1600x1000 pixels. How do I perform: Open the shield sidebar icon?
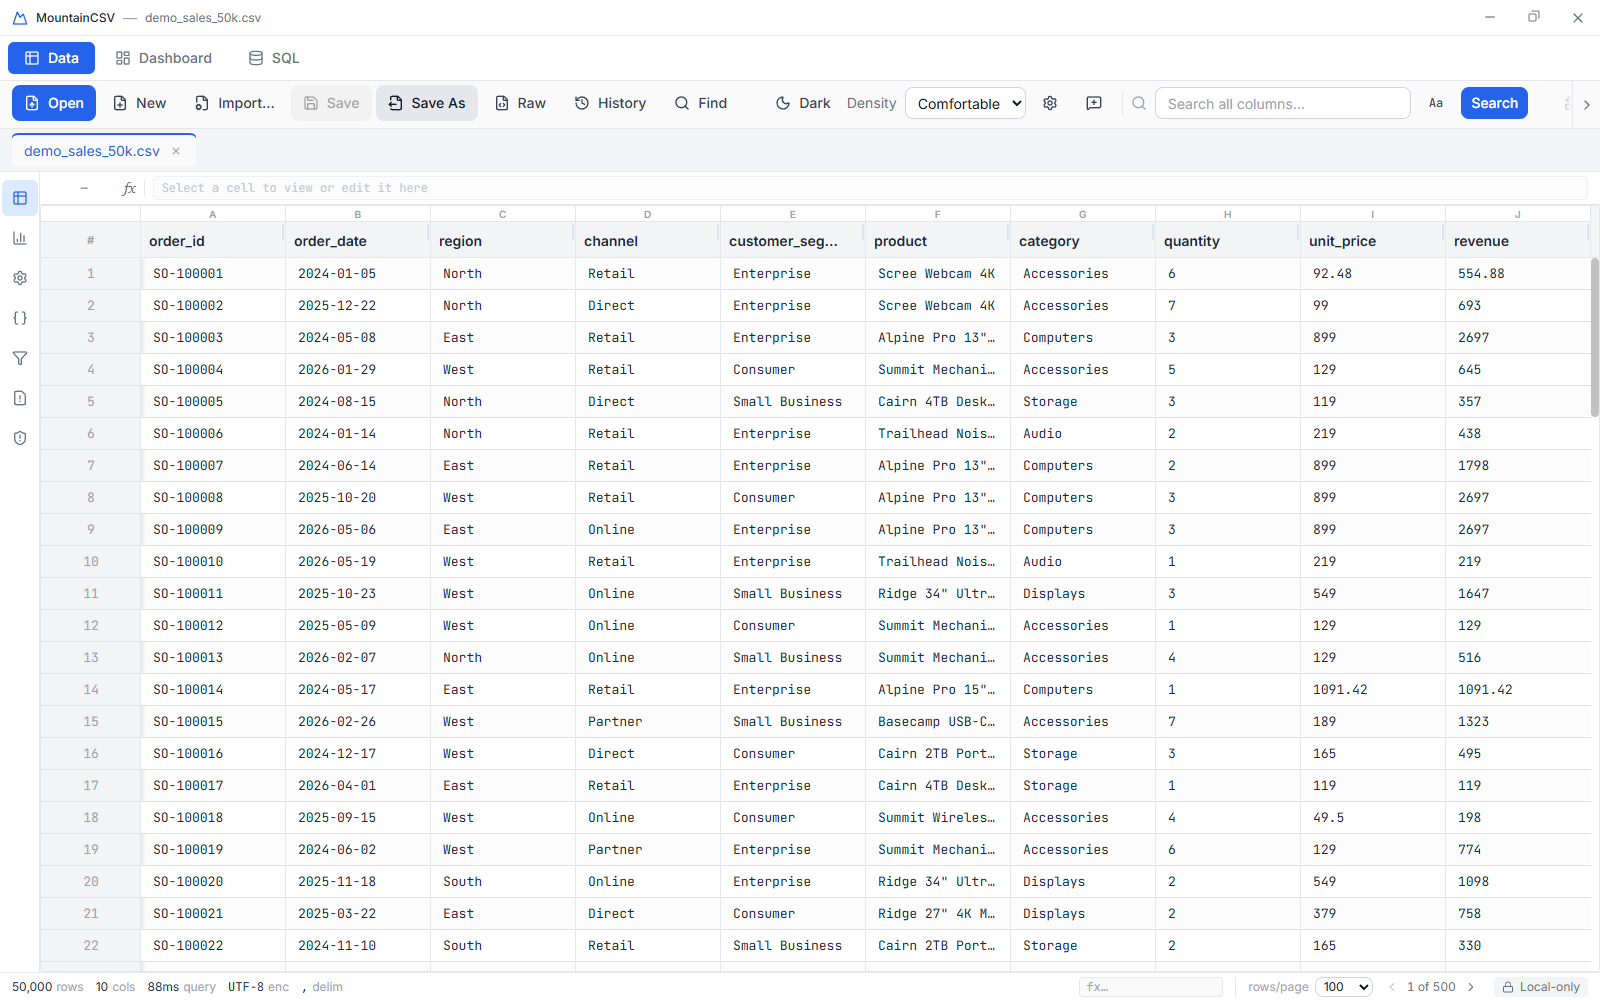[x=20, y=438]
